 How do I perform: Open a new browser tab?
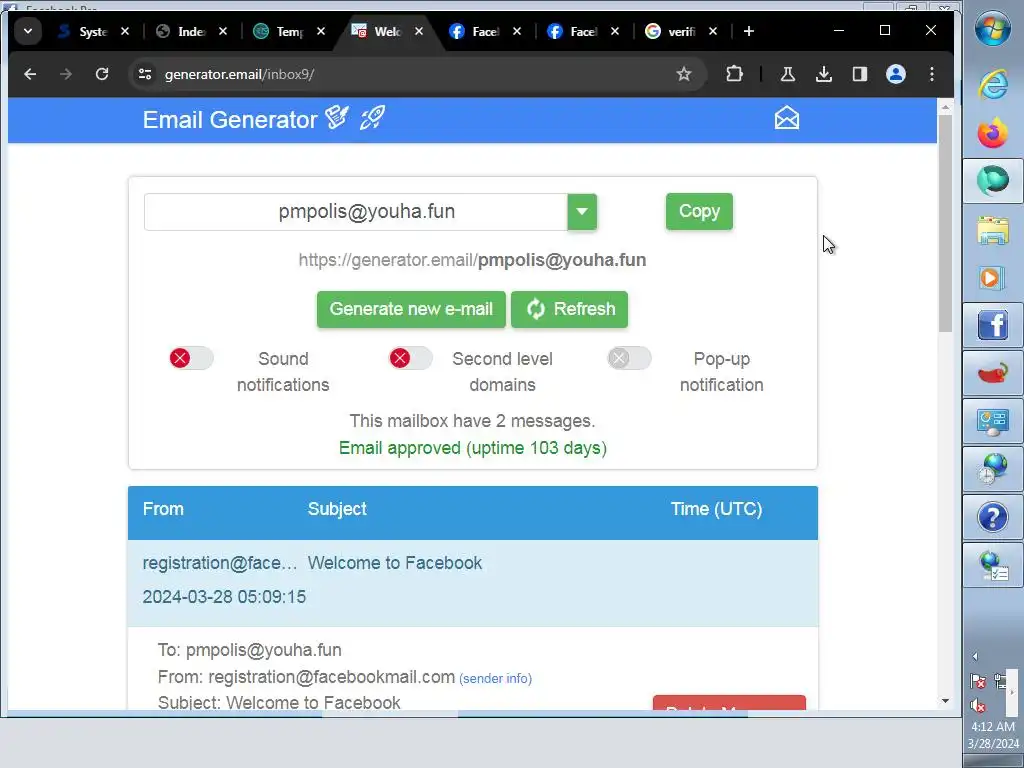748,31
